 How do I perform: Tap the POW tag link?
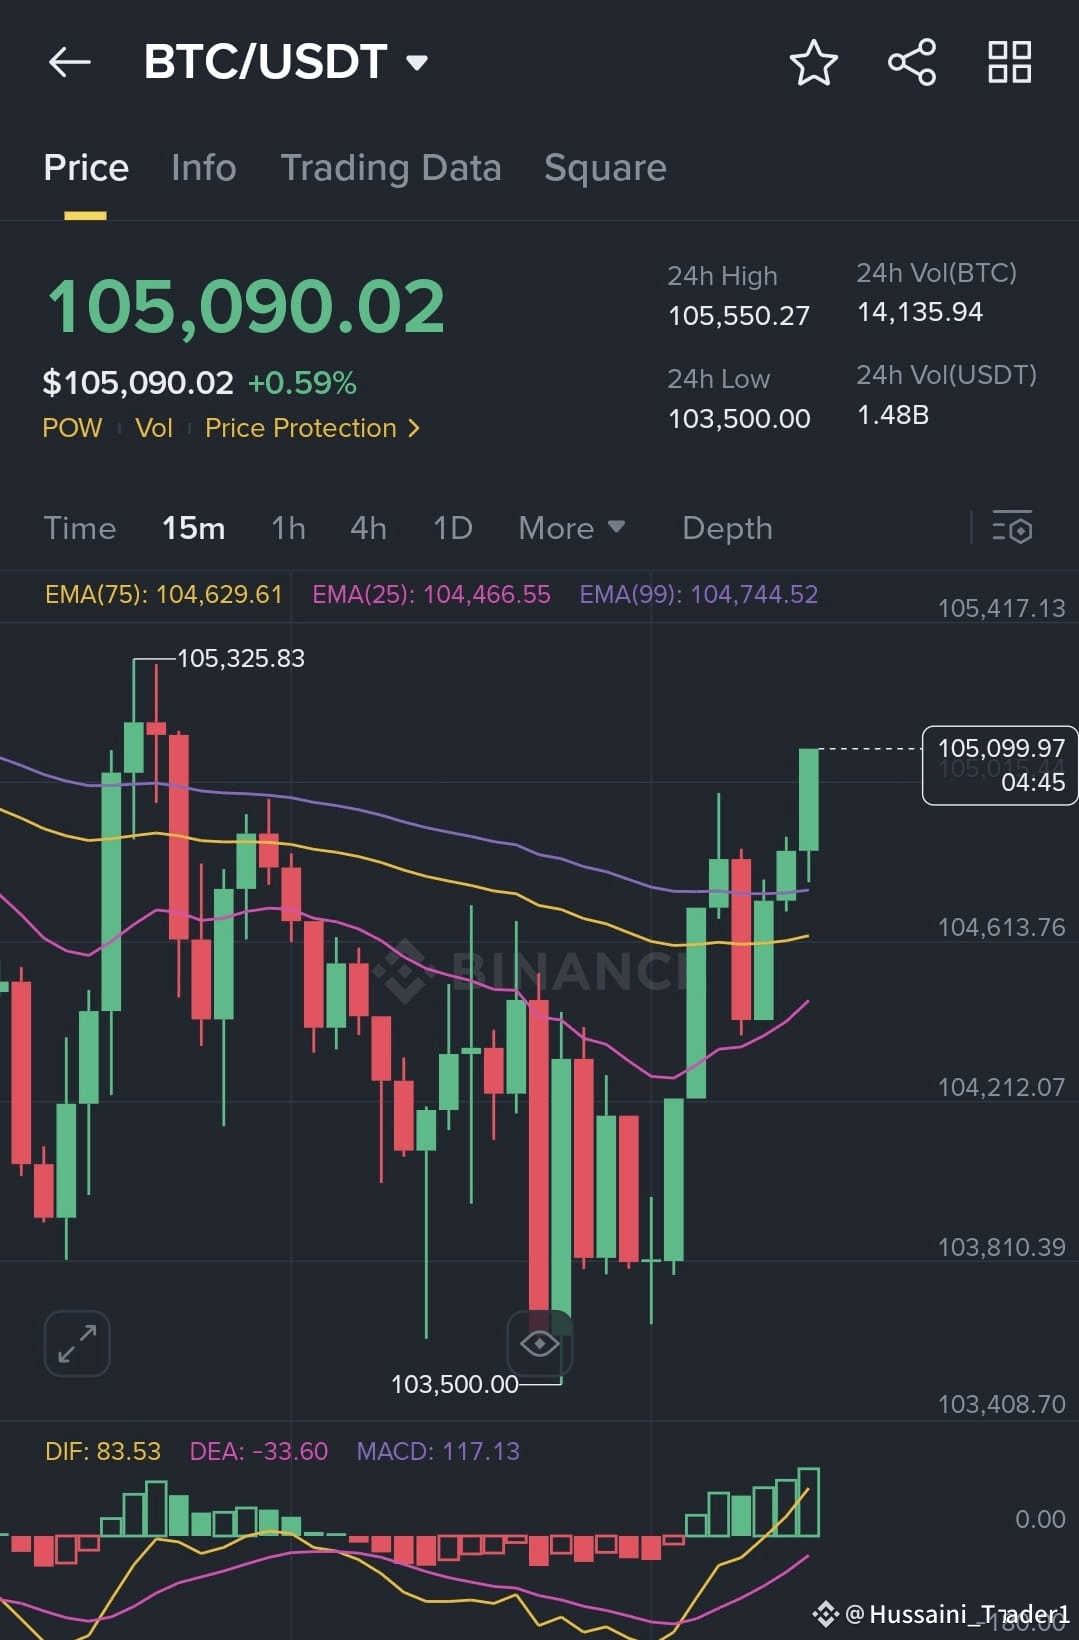[x=72, y=428]
